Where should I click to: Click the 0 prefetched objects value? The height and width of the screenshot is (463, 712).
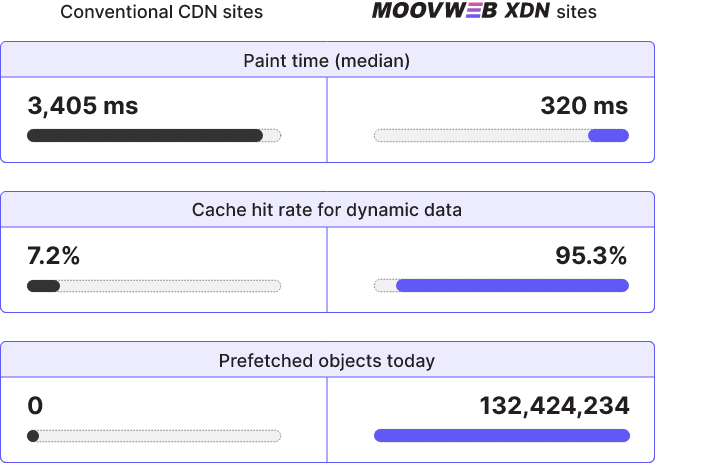tap(35, 405)
